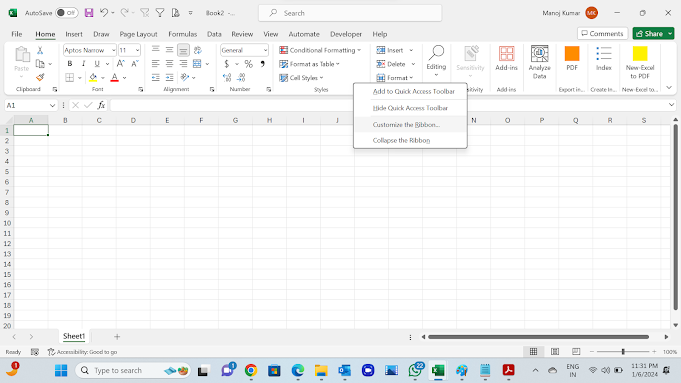Viewport: 681px width, 383px height.
Task: Open the Page Layout tab
Action: click(x=138, y=34)
